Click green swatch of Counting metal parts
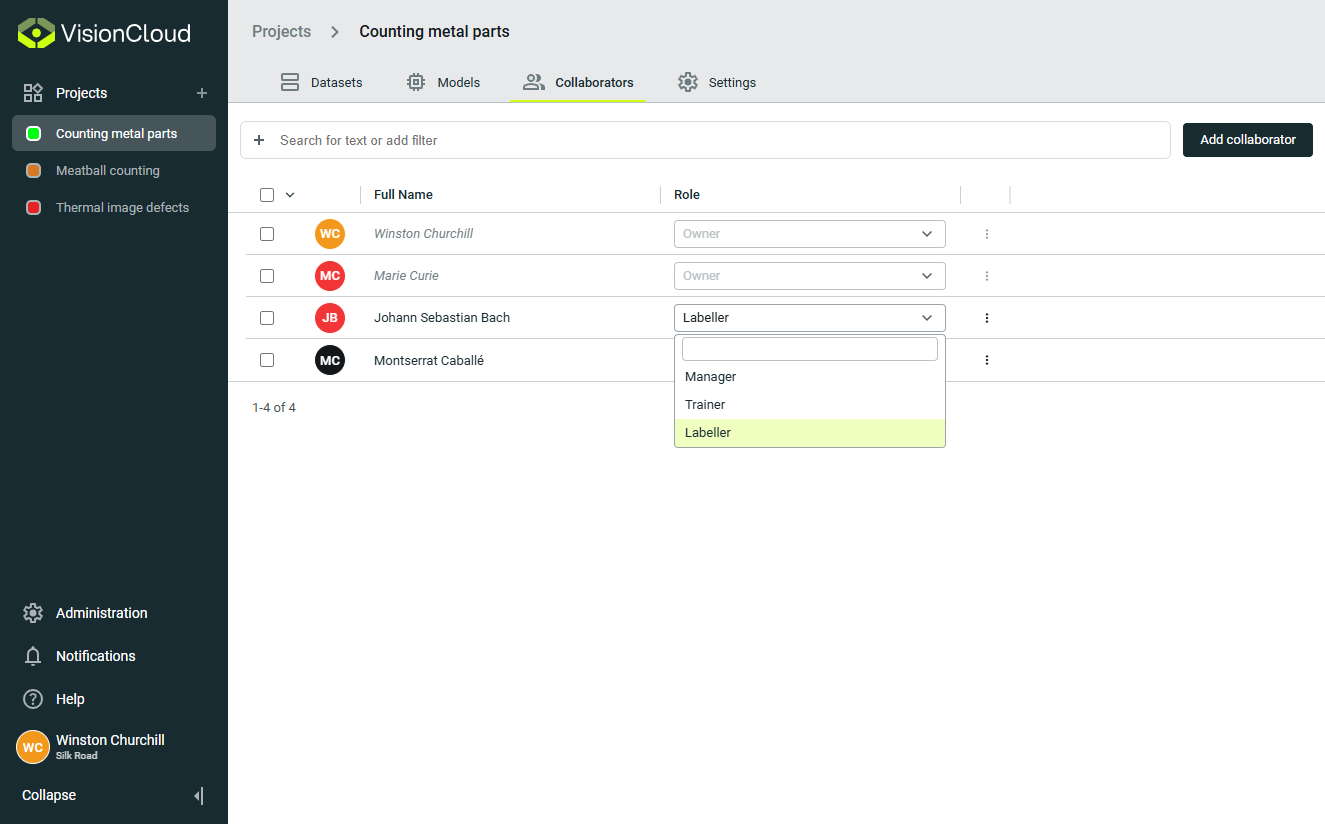This screenshot has width=1325, height=824. tap(33, 134)
